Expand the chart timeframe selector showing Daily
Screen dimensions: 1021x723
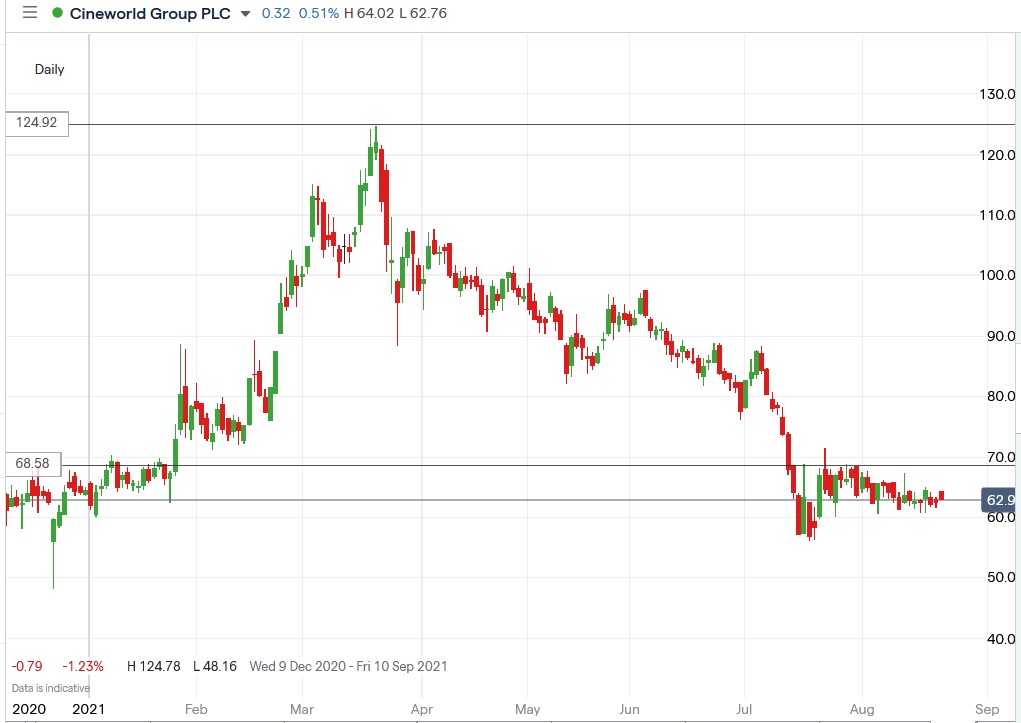click(x=48, y=70)
